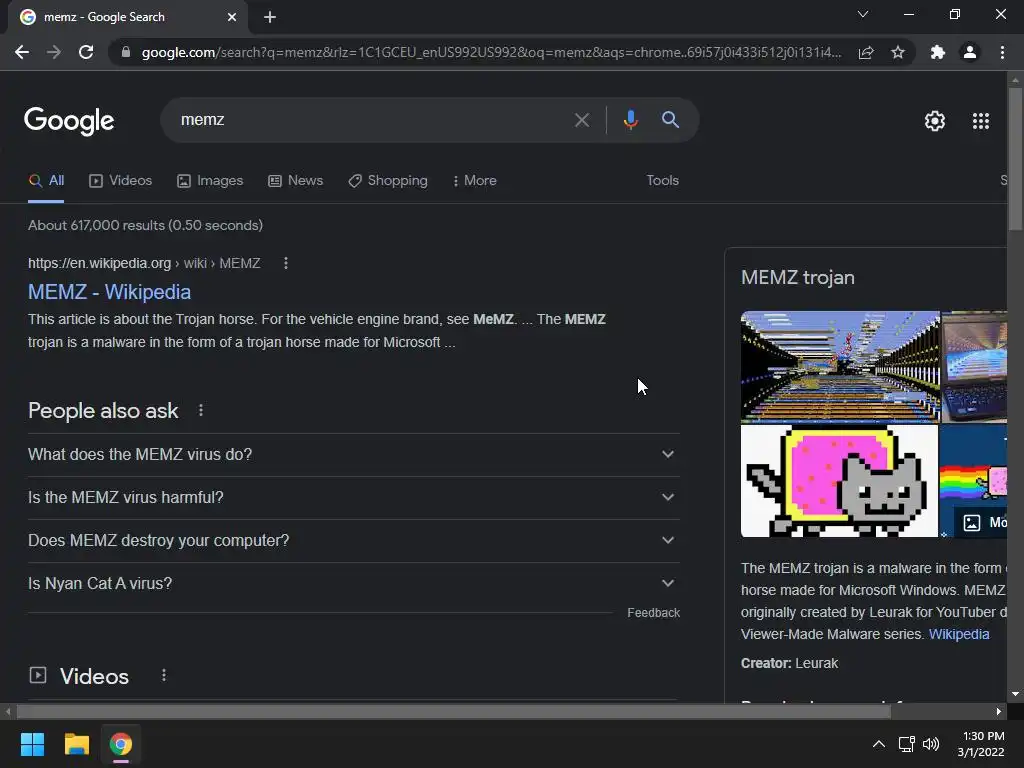This screenshot has width=1024, height=768.
Task: Click the Feedback link
Action: tap(653, 613)
